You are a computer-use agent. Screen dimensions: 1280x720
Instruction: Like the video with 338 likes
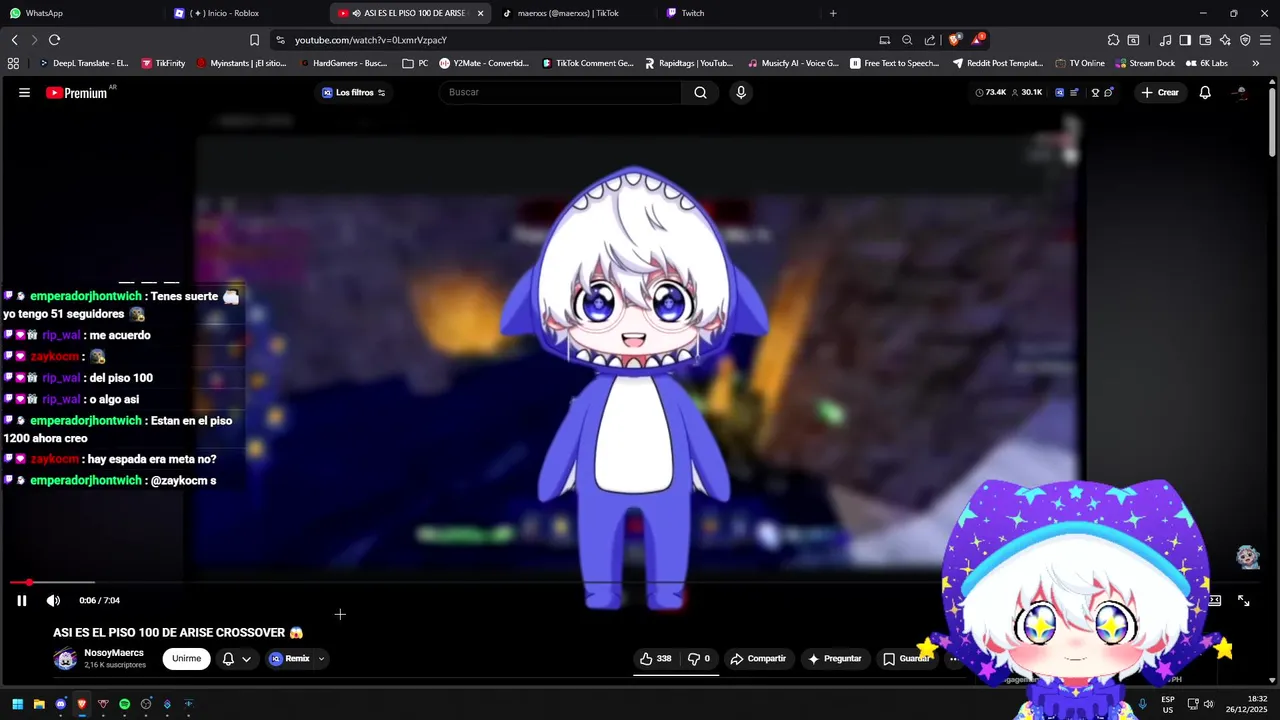click(x=655, y=659)
